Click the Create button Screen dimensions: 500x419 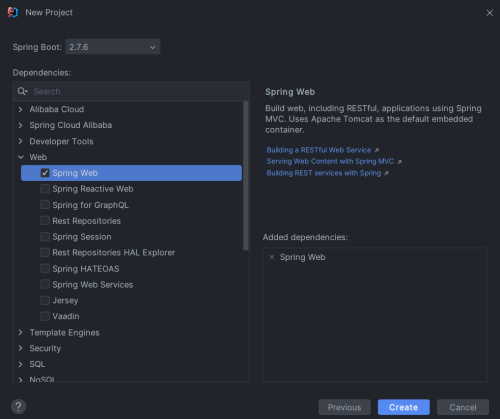[404, 407]
